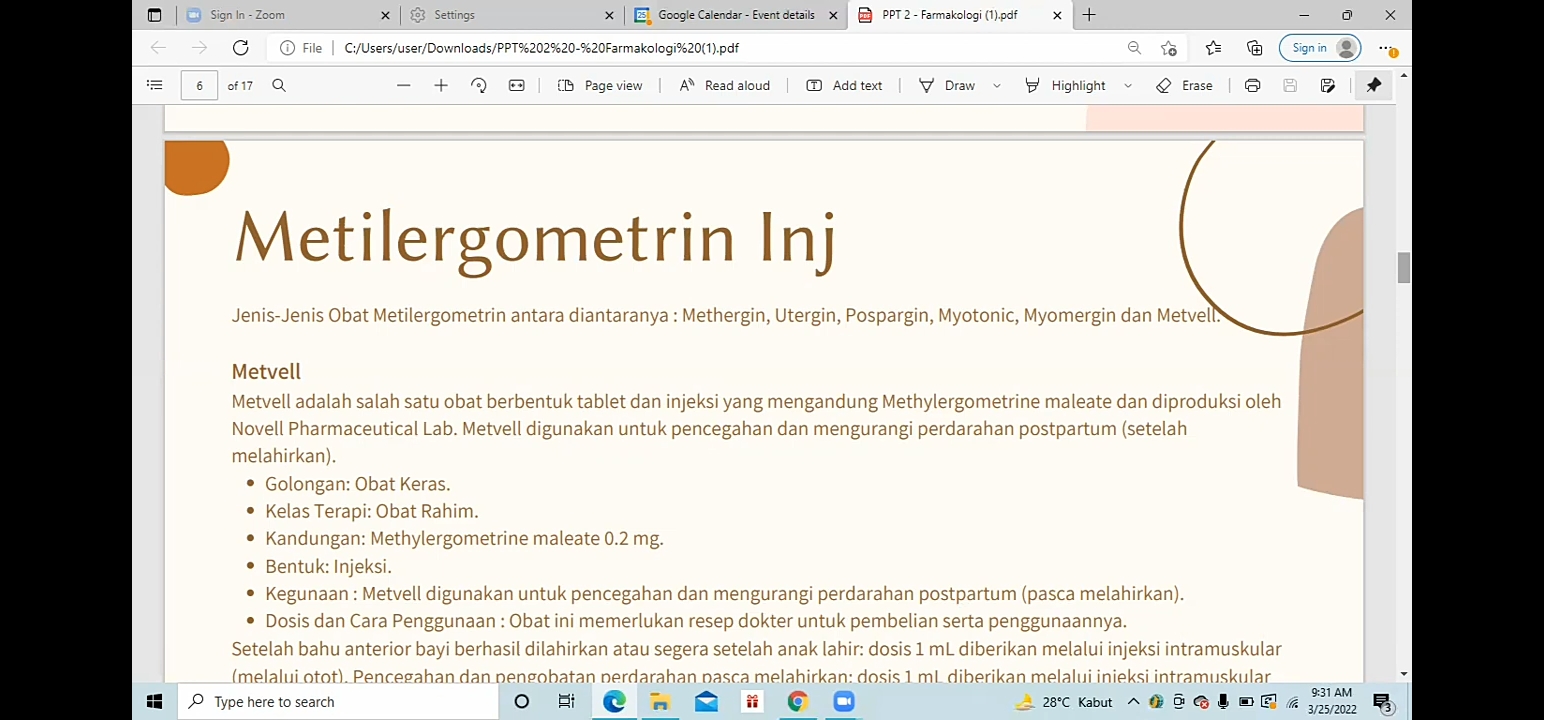Viewport: 1544px width, 720px height.
Task: Select the fit to width icon
Action: coord(516,86)
